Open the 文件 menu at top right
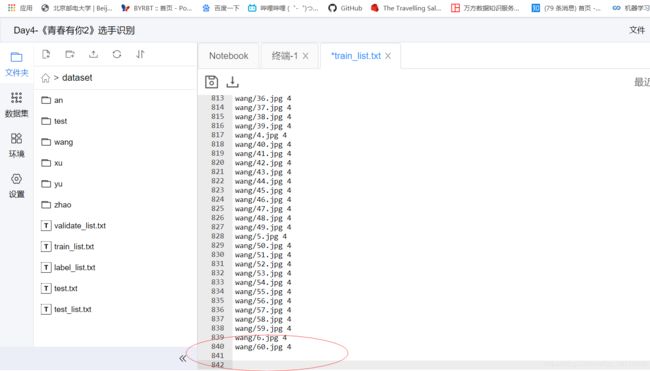650x371 pixels. tap(637, 30)
